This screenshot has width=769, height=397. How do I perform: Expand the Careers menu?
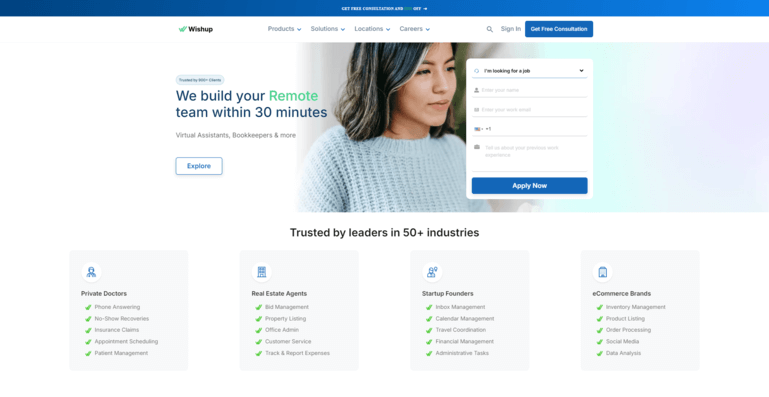414,29
